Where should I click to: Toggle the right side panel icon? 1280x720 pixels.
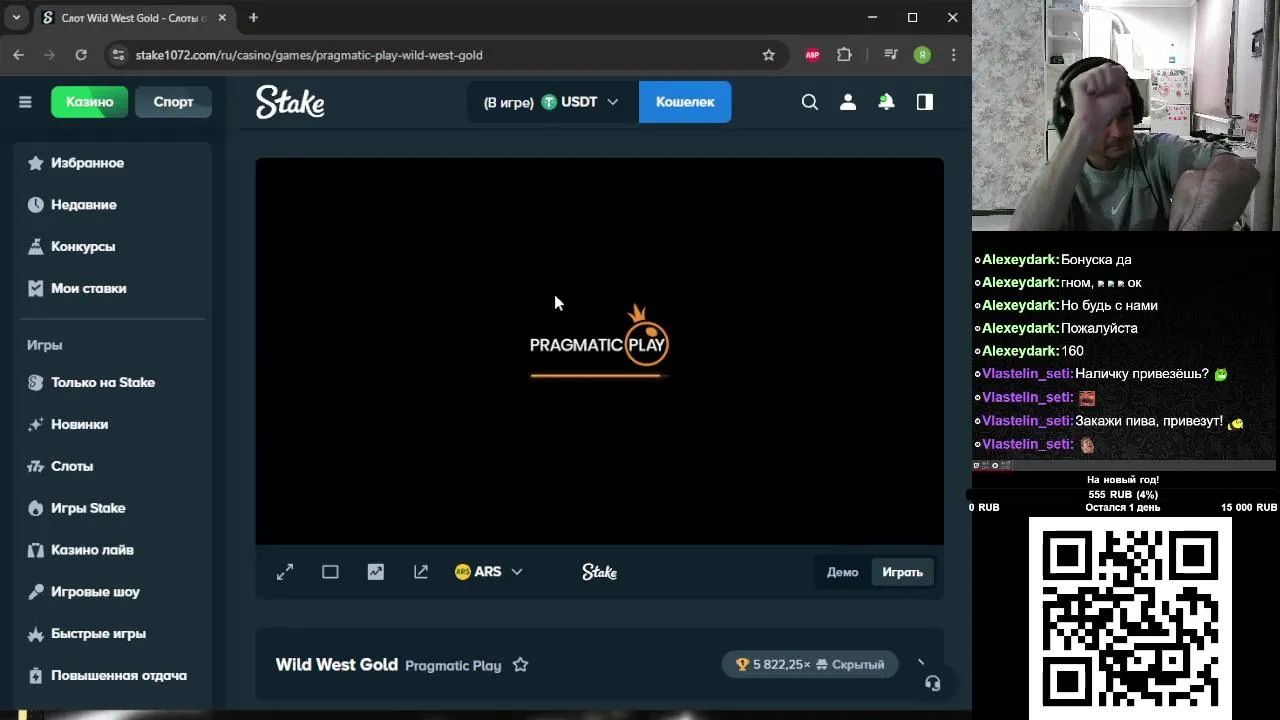click(925, 102)
